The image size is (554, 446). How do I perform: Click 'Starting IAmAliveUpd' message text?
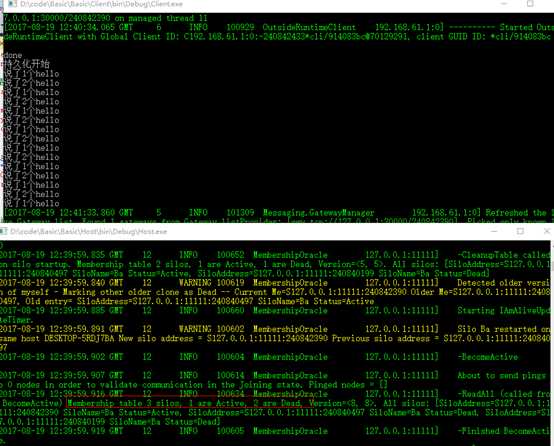click(x=504, y=310)
